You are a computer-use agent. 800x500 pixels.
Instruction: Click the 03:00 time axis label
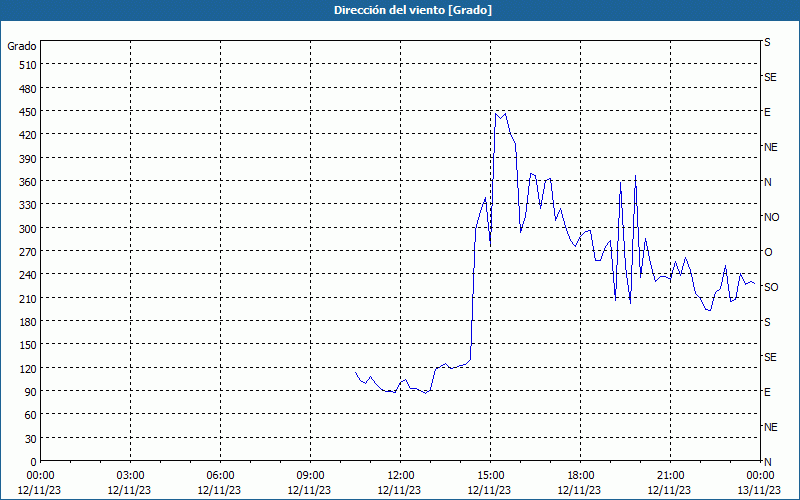coord(130,476)
